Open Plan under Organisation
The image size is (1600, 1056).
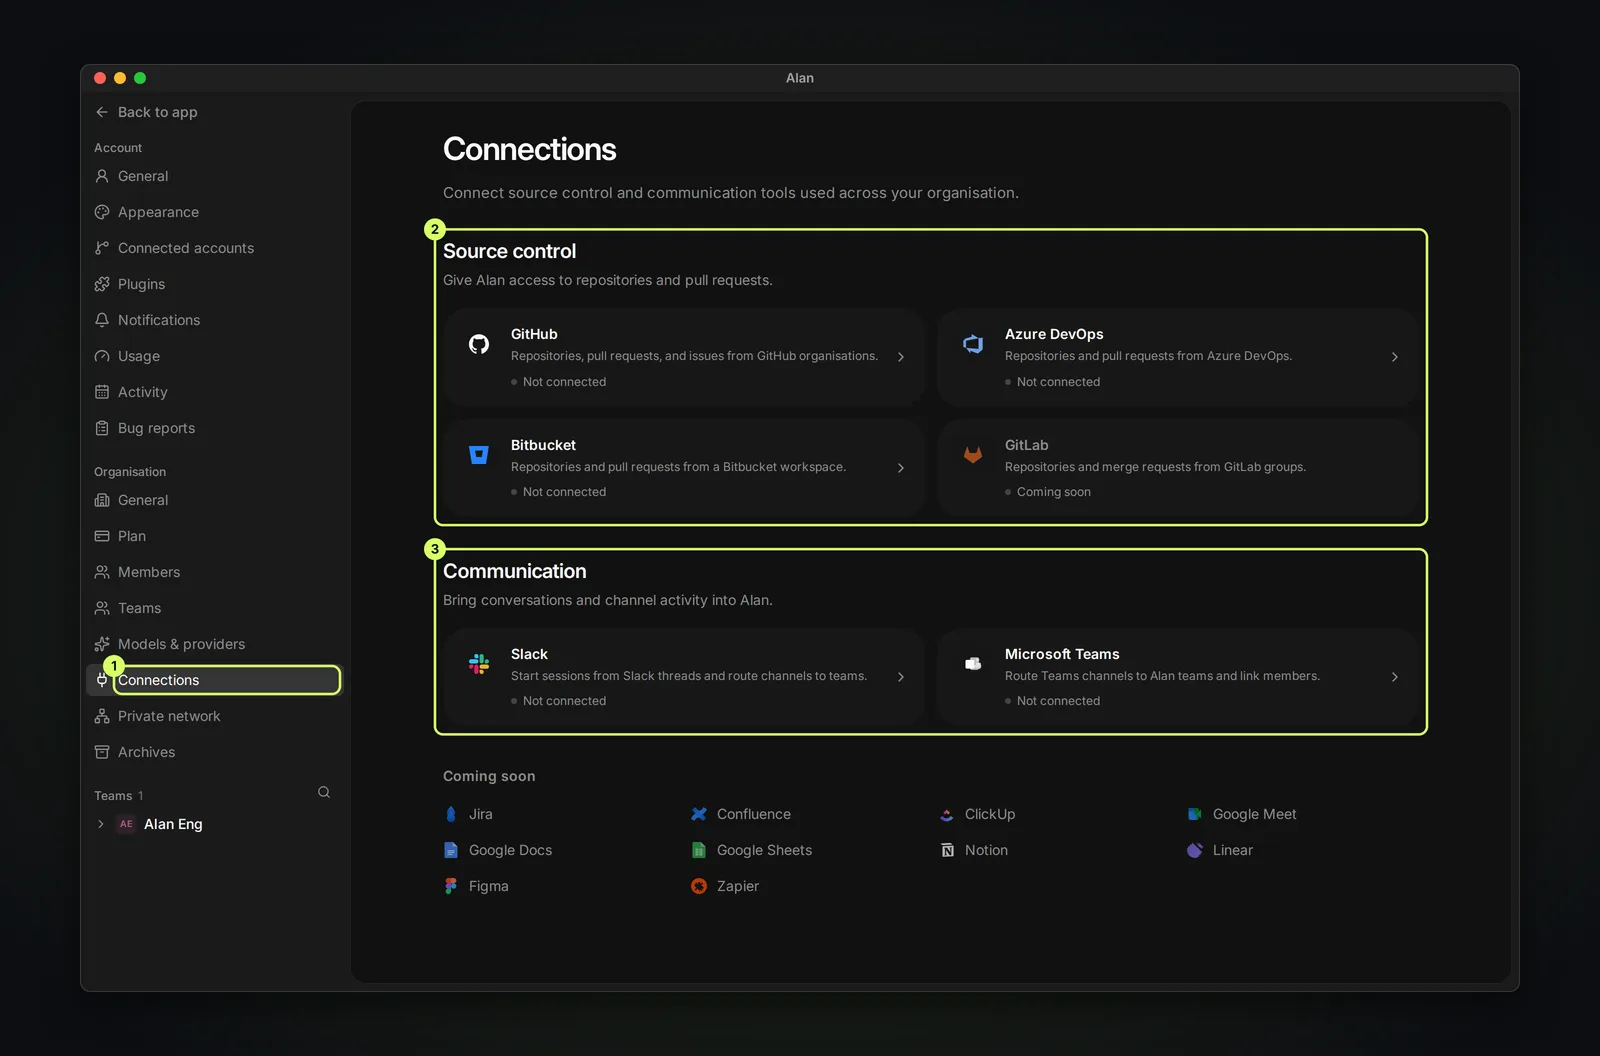215,536
